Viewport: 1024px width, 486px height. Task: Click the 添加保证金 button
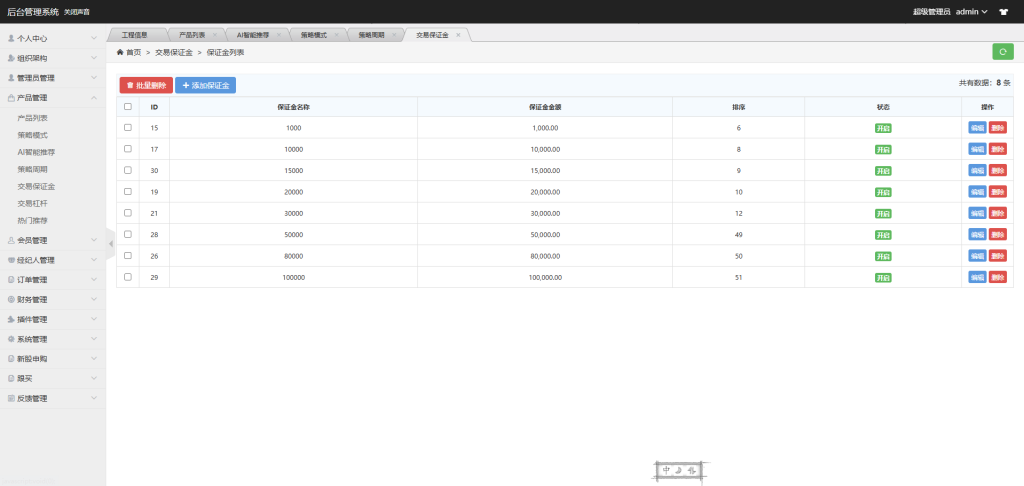(x=205, y=86)
